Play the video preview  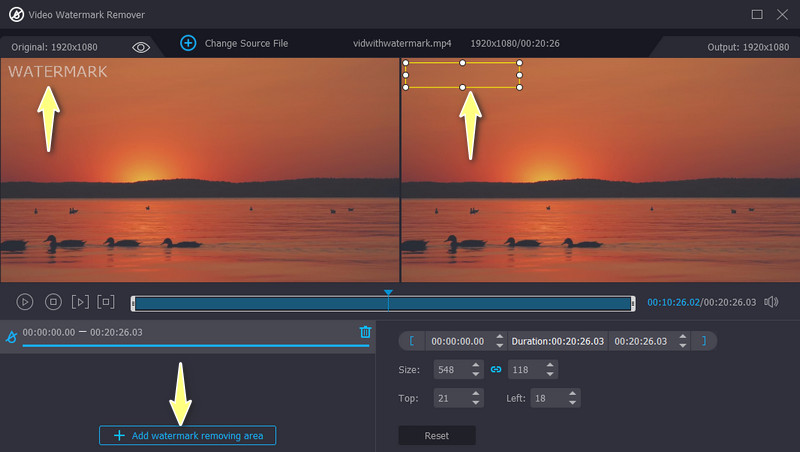(26, 301)
